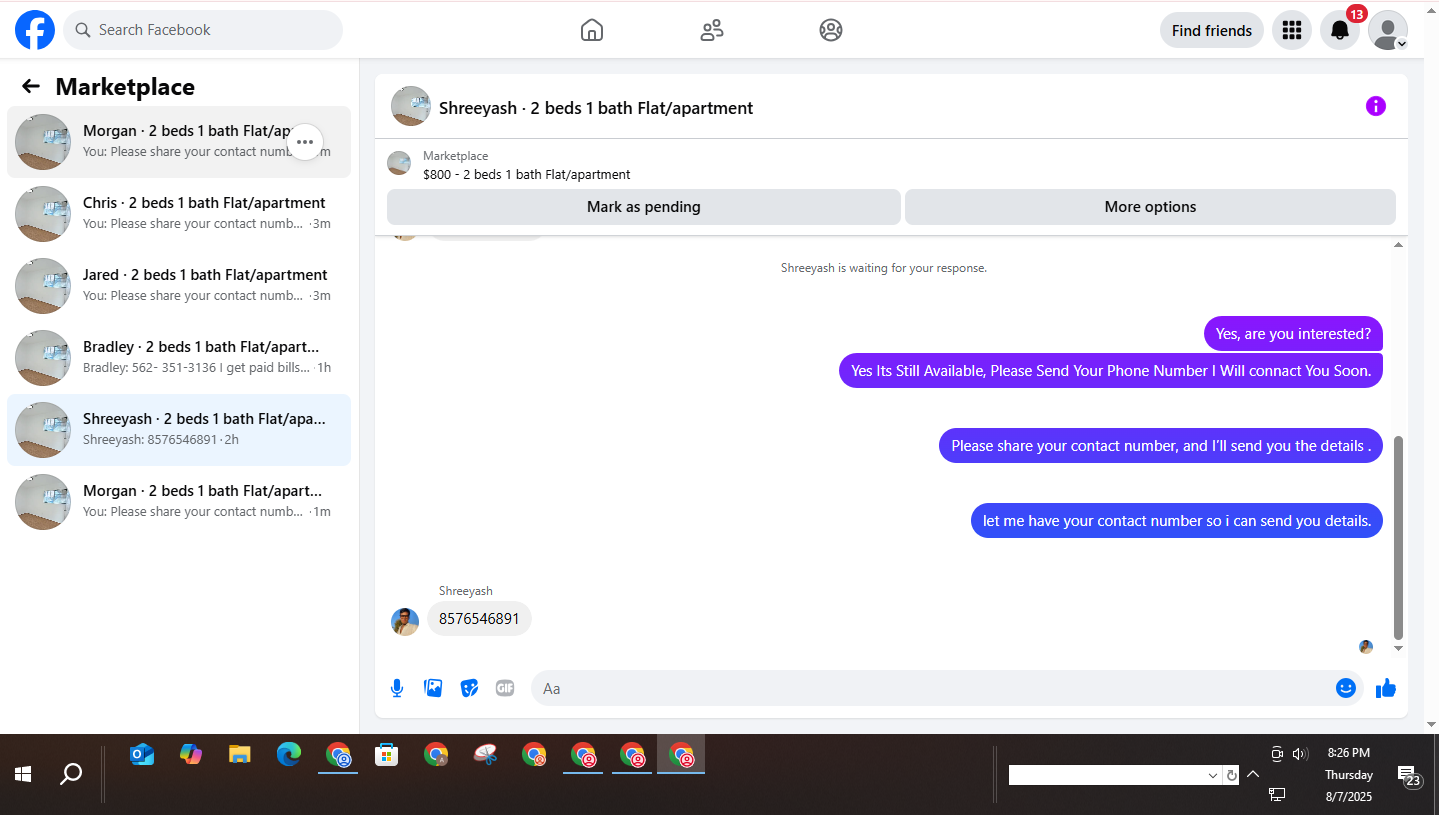
Task: Click the volume icon in system tray
Action: point(1300,754)
